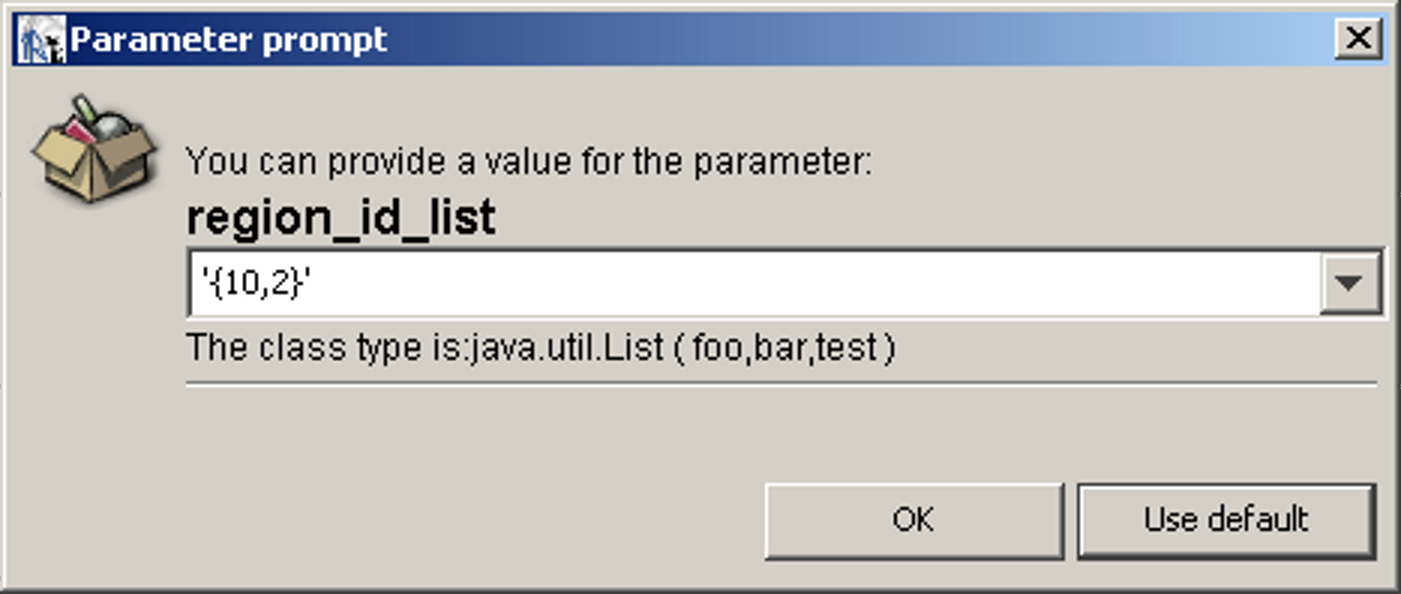Expand the region_id_list value dropdown
This screenshot has height=594, width=1401.
pyautogui.click(x=1350, y=284)
